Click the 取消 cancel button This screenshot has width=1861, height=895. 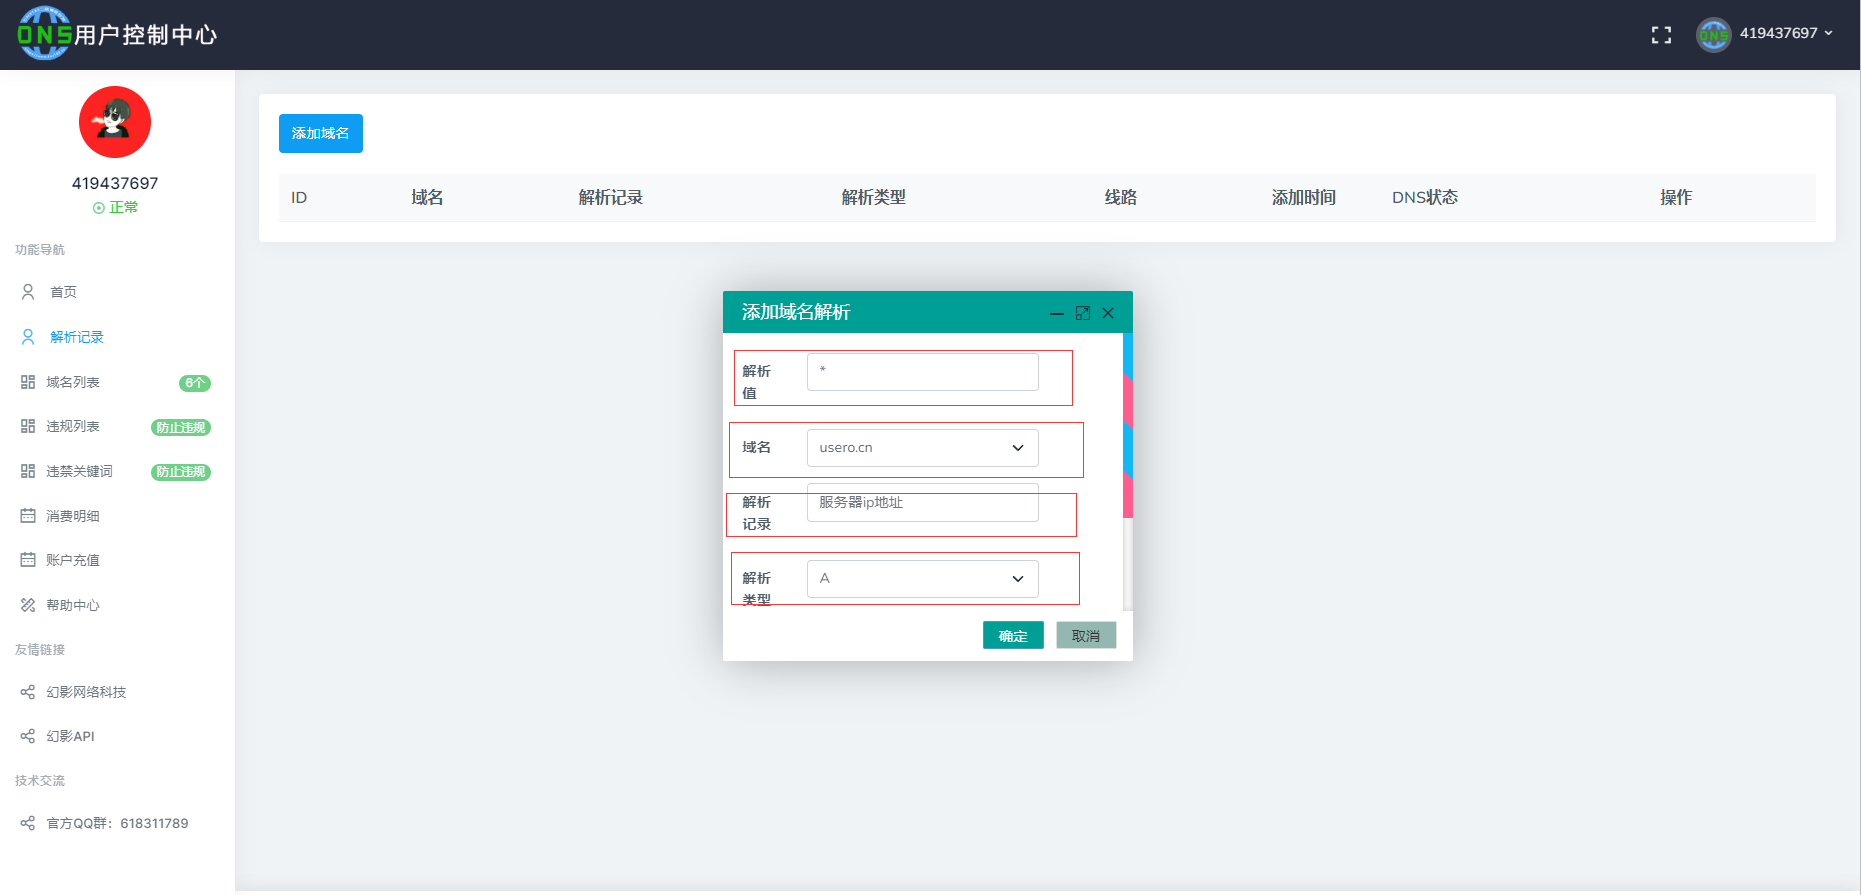coord(1086,636)
